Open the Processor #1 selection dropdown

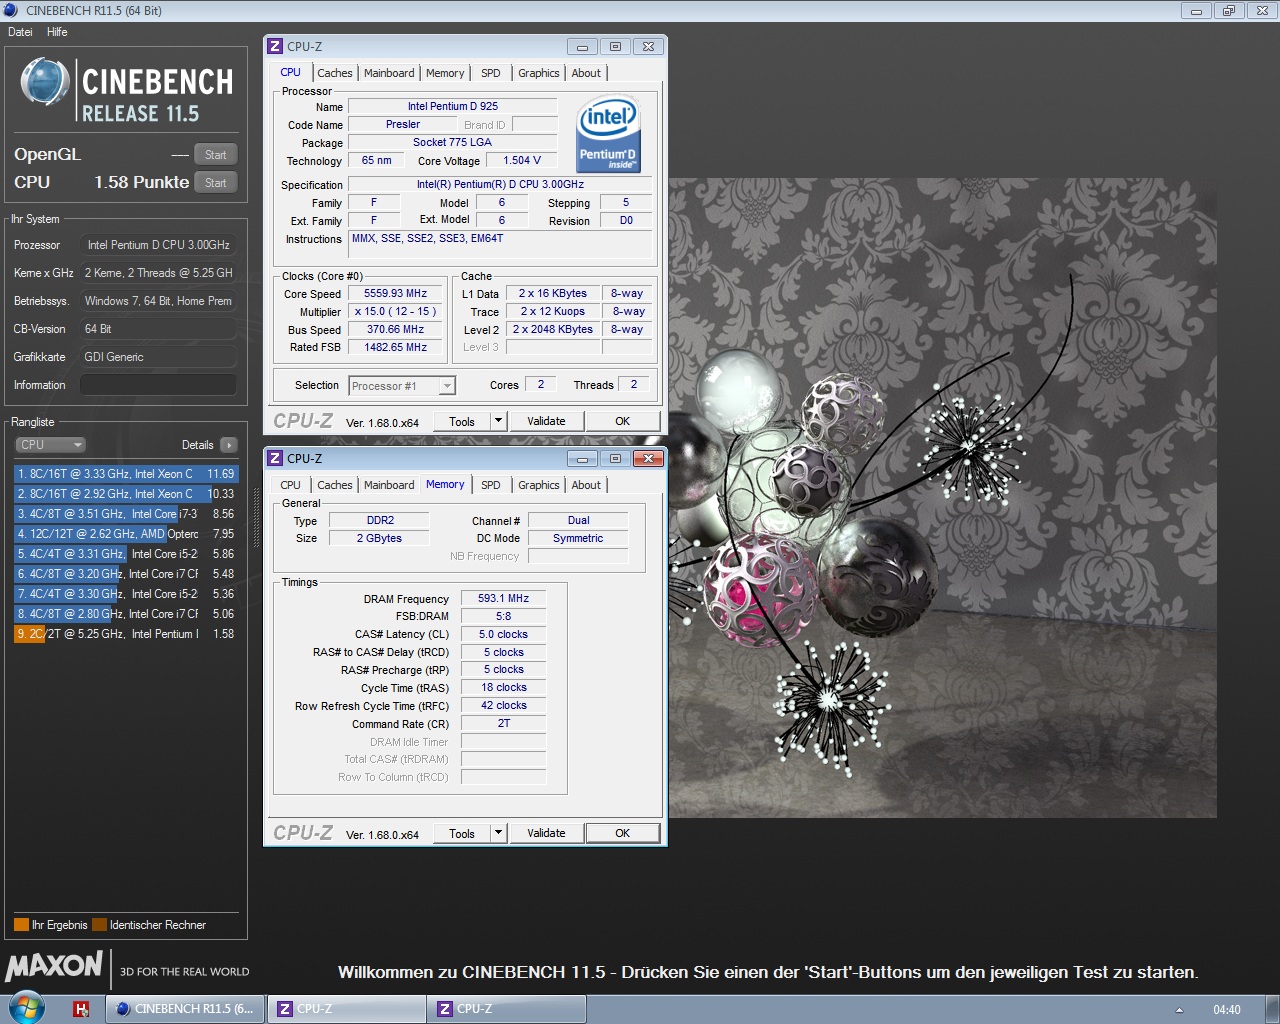point(402,386)
